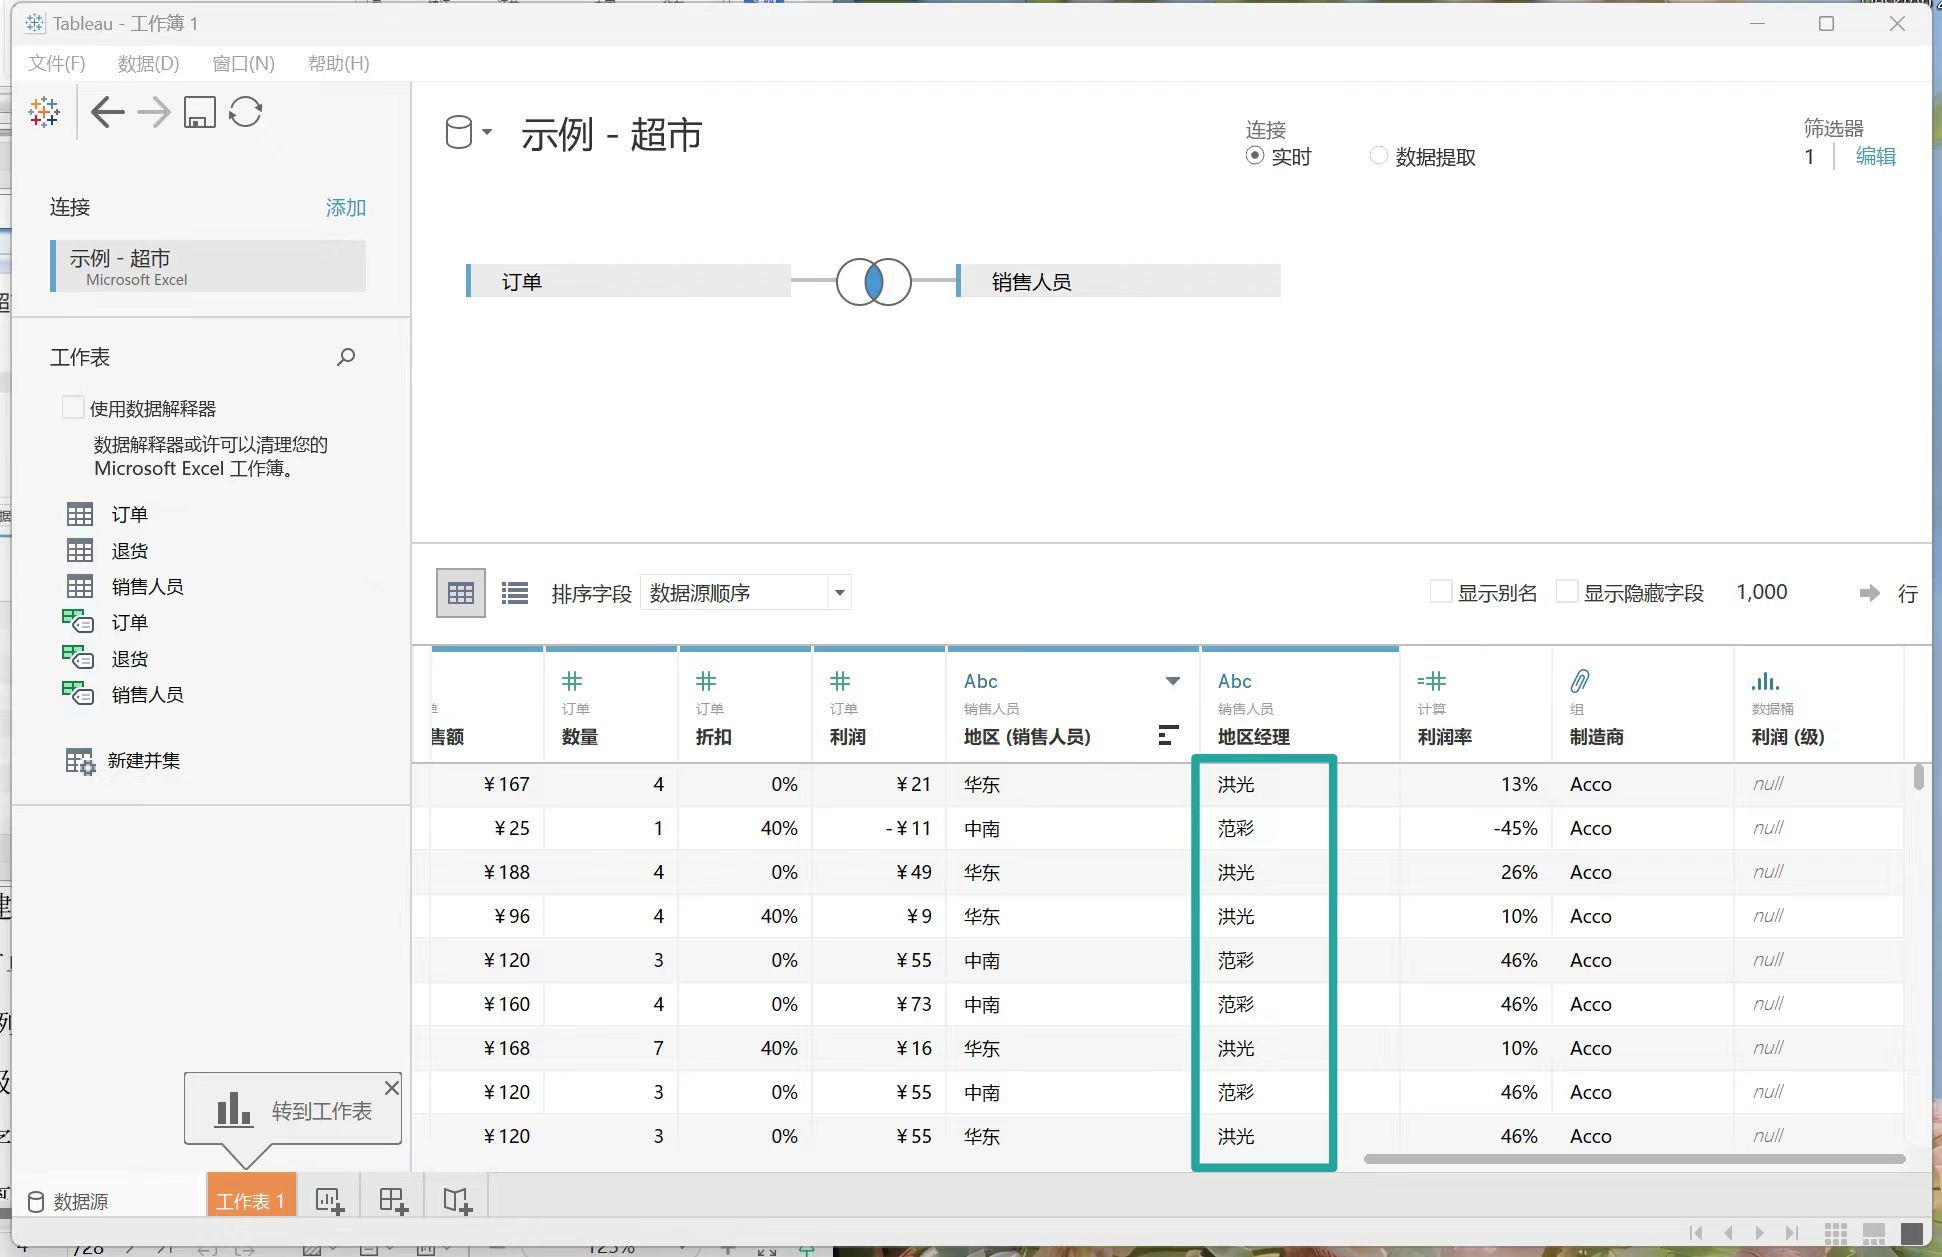The image size is (1942, 1257).
Task: Check the 显示别名 checkbox
Action: click(1441, 592)
